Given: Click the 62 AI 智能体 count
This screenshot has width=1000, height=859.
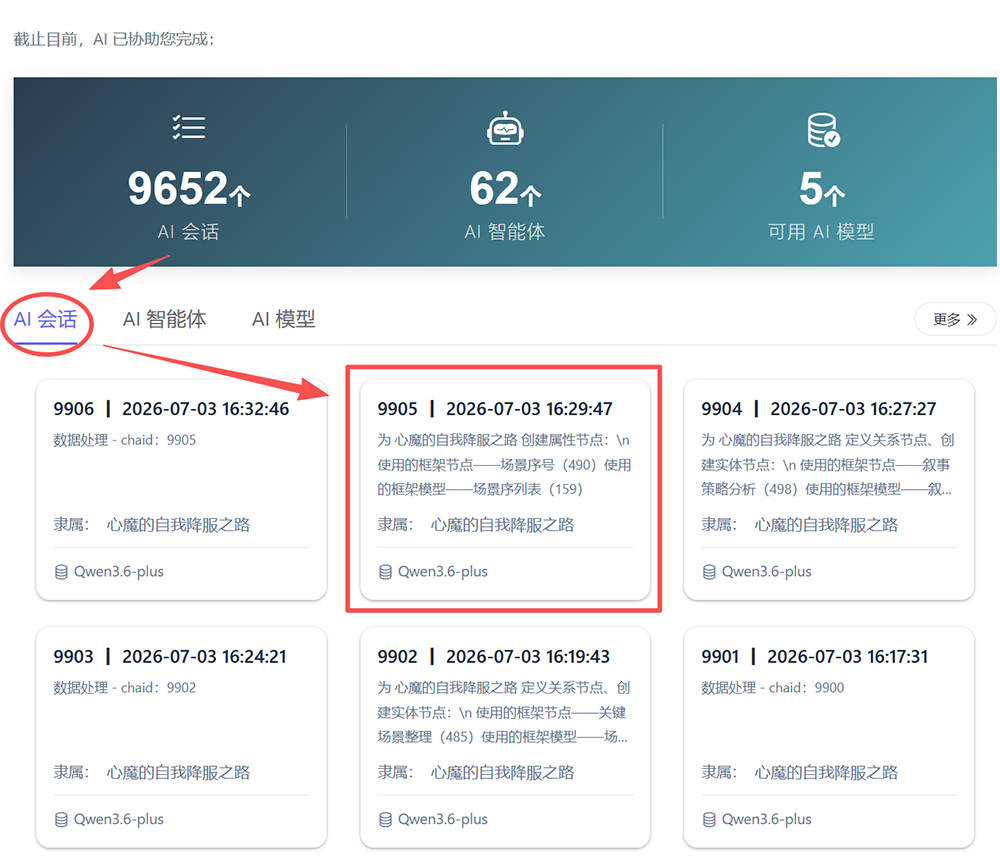Looking at the screenshot, I should coord(505,188).
